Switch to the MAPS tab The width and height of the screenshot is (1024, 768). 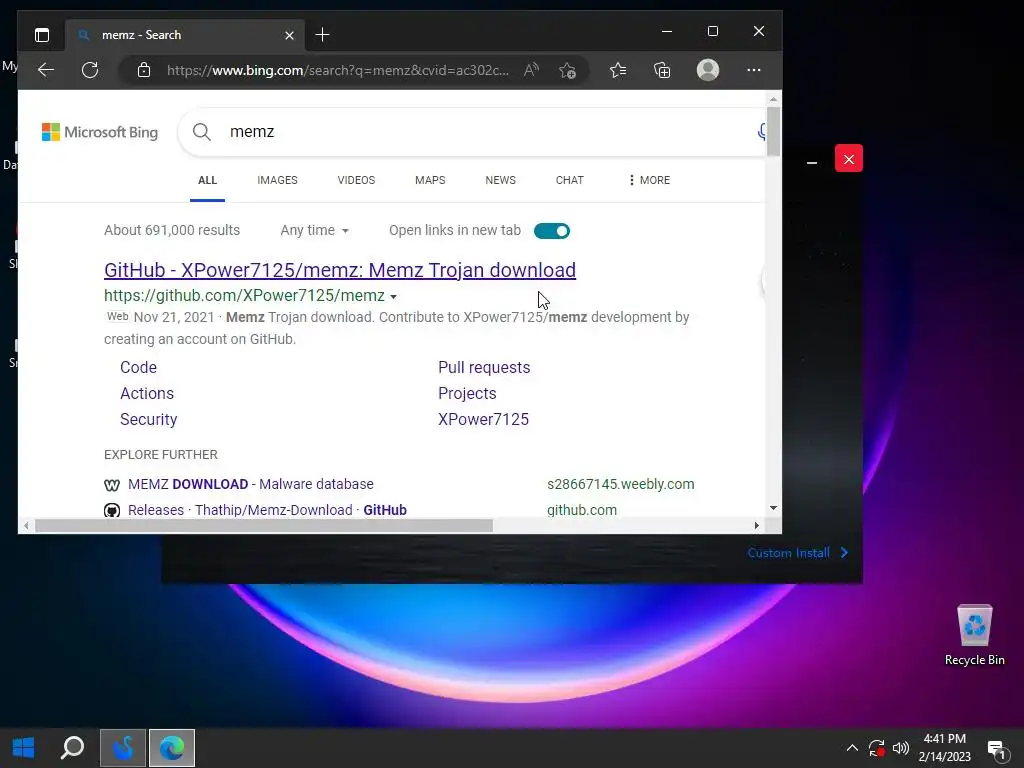(430, 180)
